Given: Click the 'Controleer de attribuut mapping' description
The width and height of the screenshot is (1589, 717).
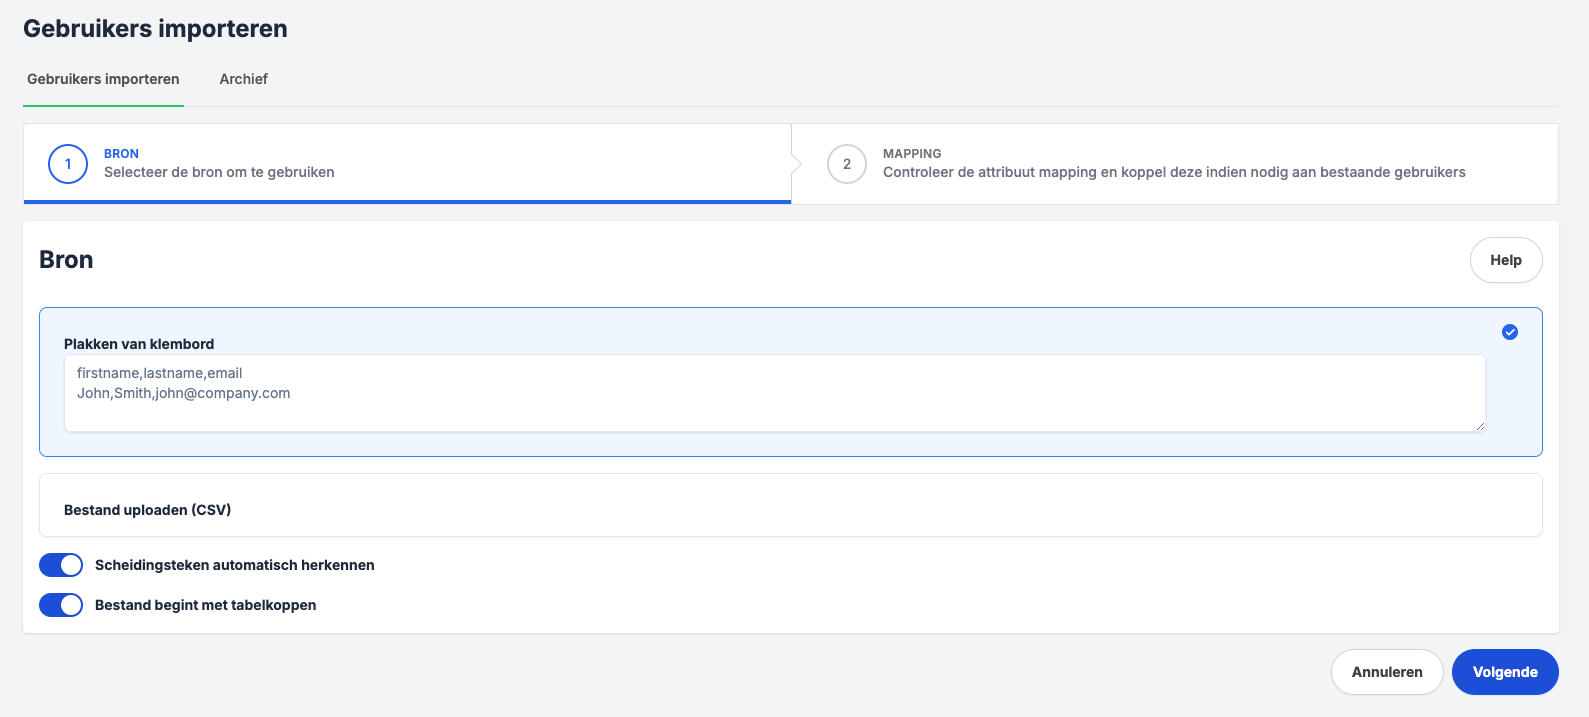Looking at the screenshot, I should click(x=1173, y=172).
